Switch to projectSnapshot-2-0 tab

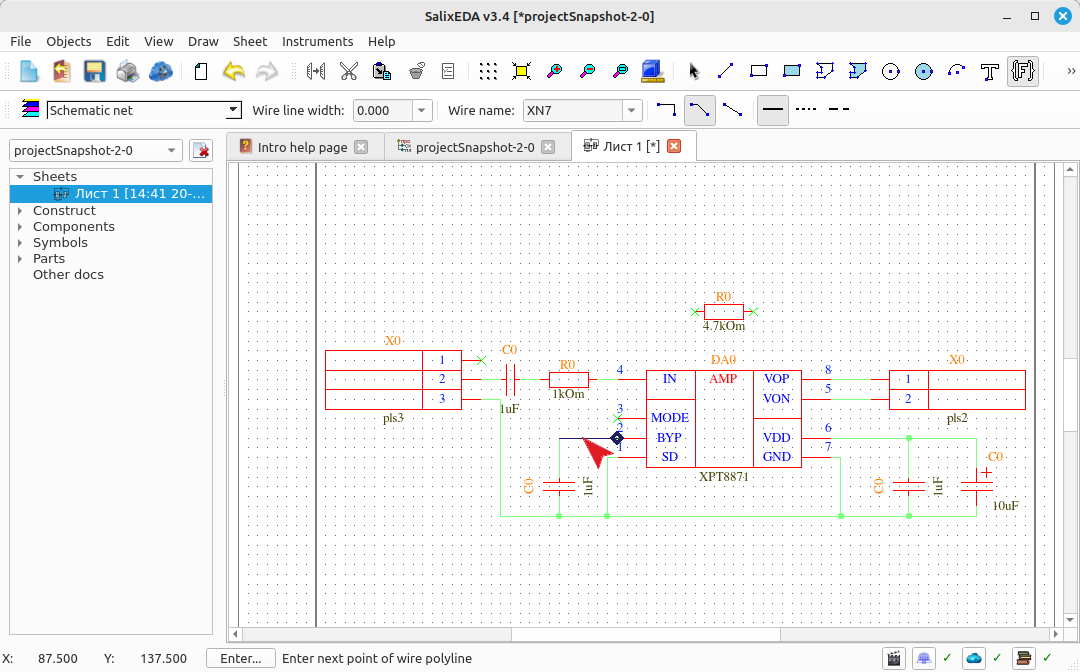coord(475,147)
